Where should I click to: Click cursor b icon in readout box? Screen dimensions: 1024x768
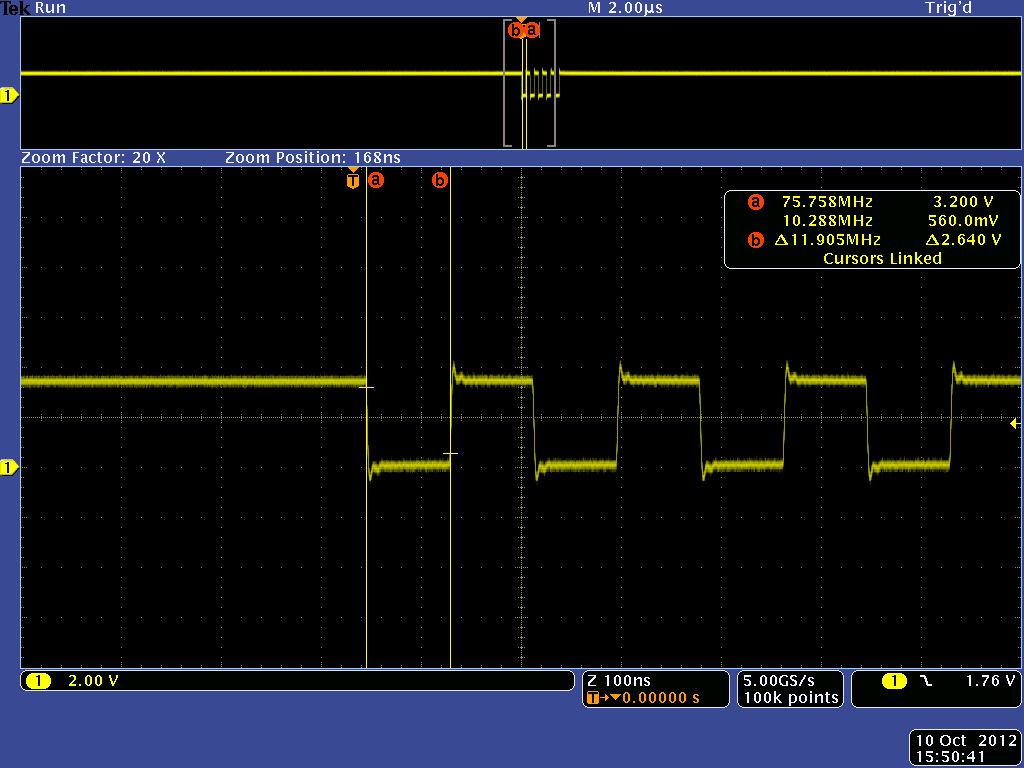[755, 240]
